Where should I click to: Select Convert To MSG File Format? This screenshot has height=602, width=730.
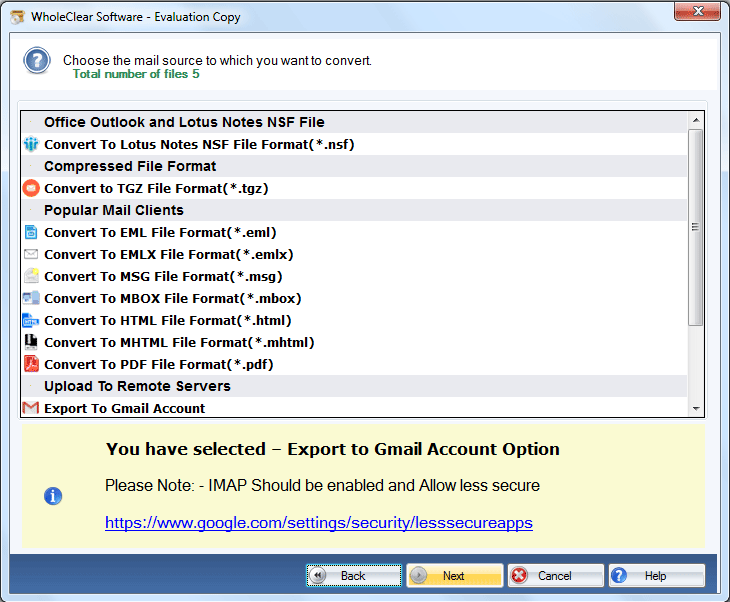point(354,276)
